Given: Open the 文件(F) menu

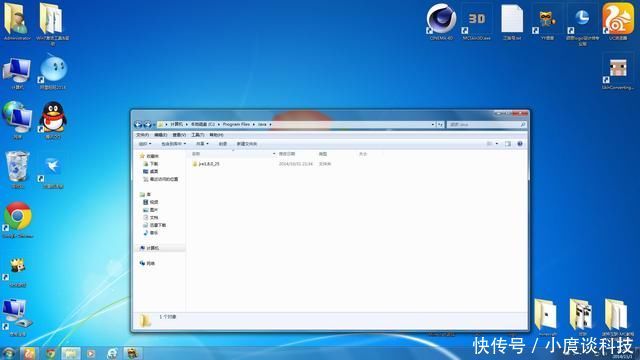Looking at the screenshot, I should 142,135.
